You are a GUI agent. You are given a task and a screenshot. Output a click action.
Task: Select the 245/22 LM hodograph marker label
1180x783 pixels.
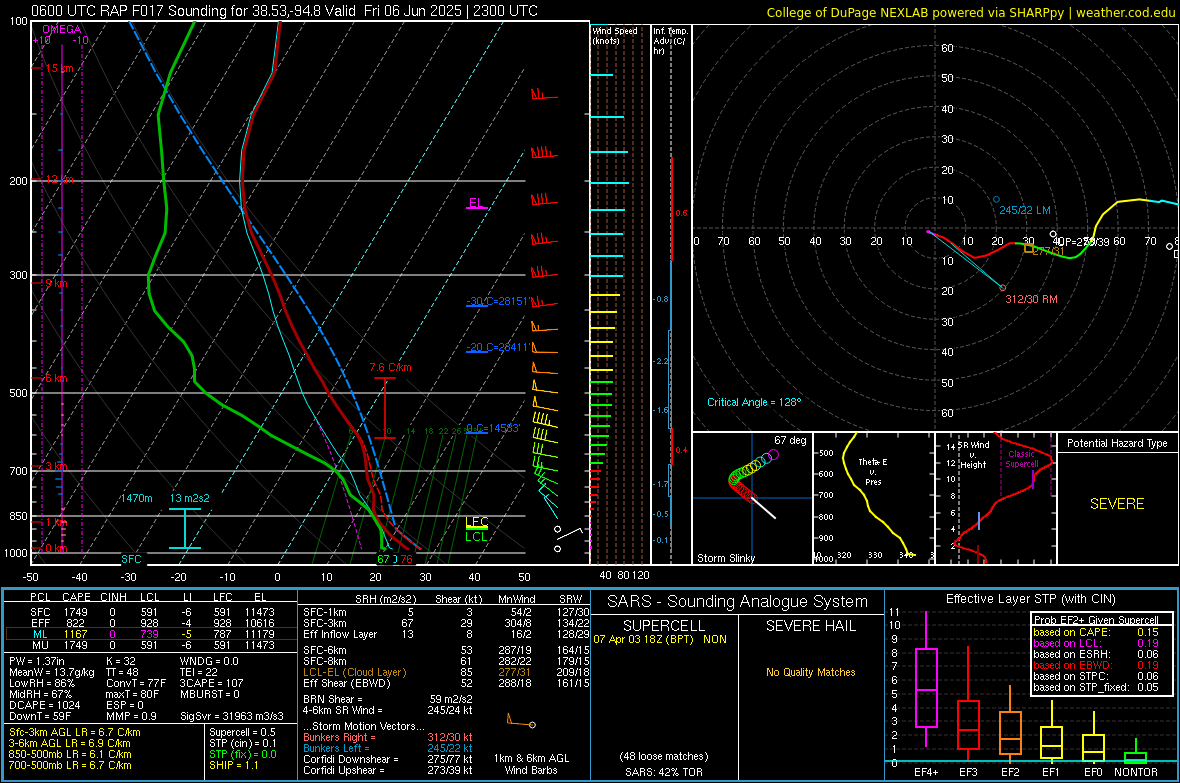click(1025, 211)
